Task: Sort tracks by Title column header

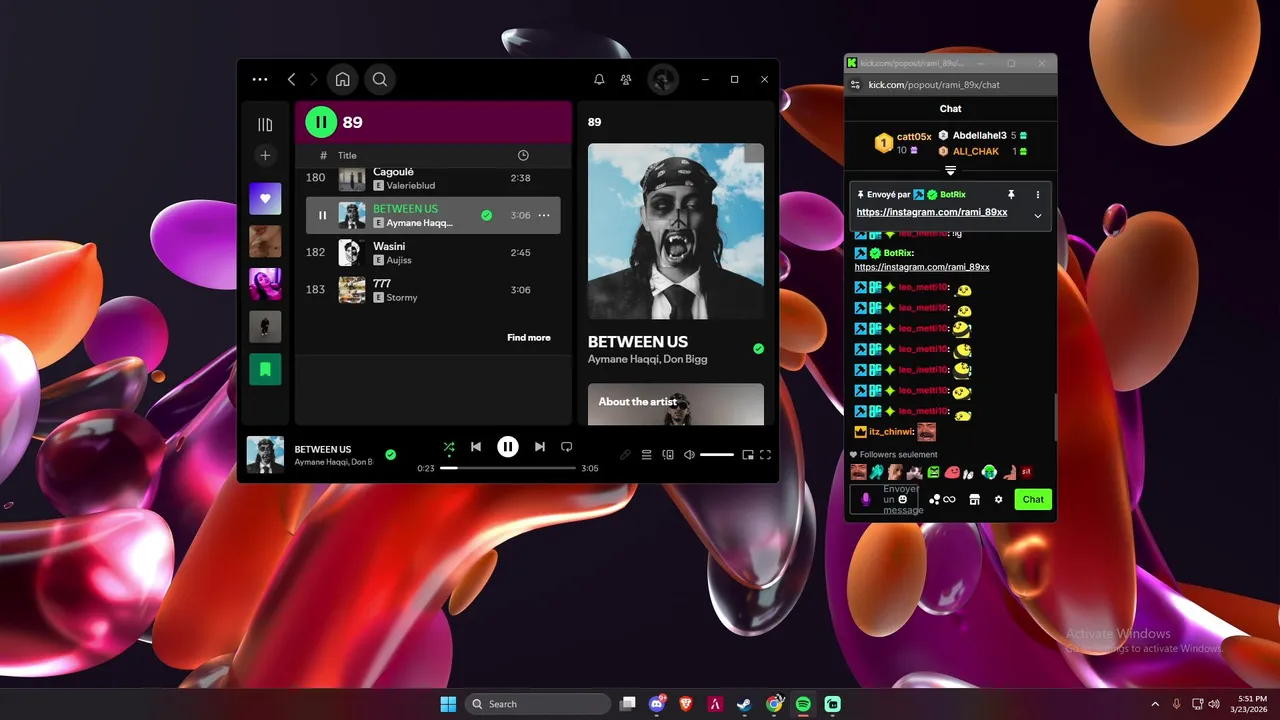Action: tap(347, 155)
